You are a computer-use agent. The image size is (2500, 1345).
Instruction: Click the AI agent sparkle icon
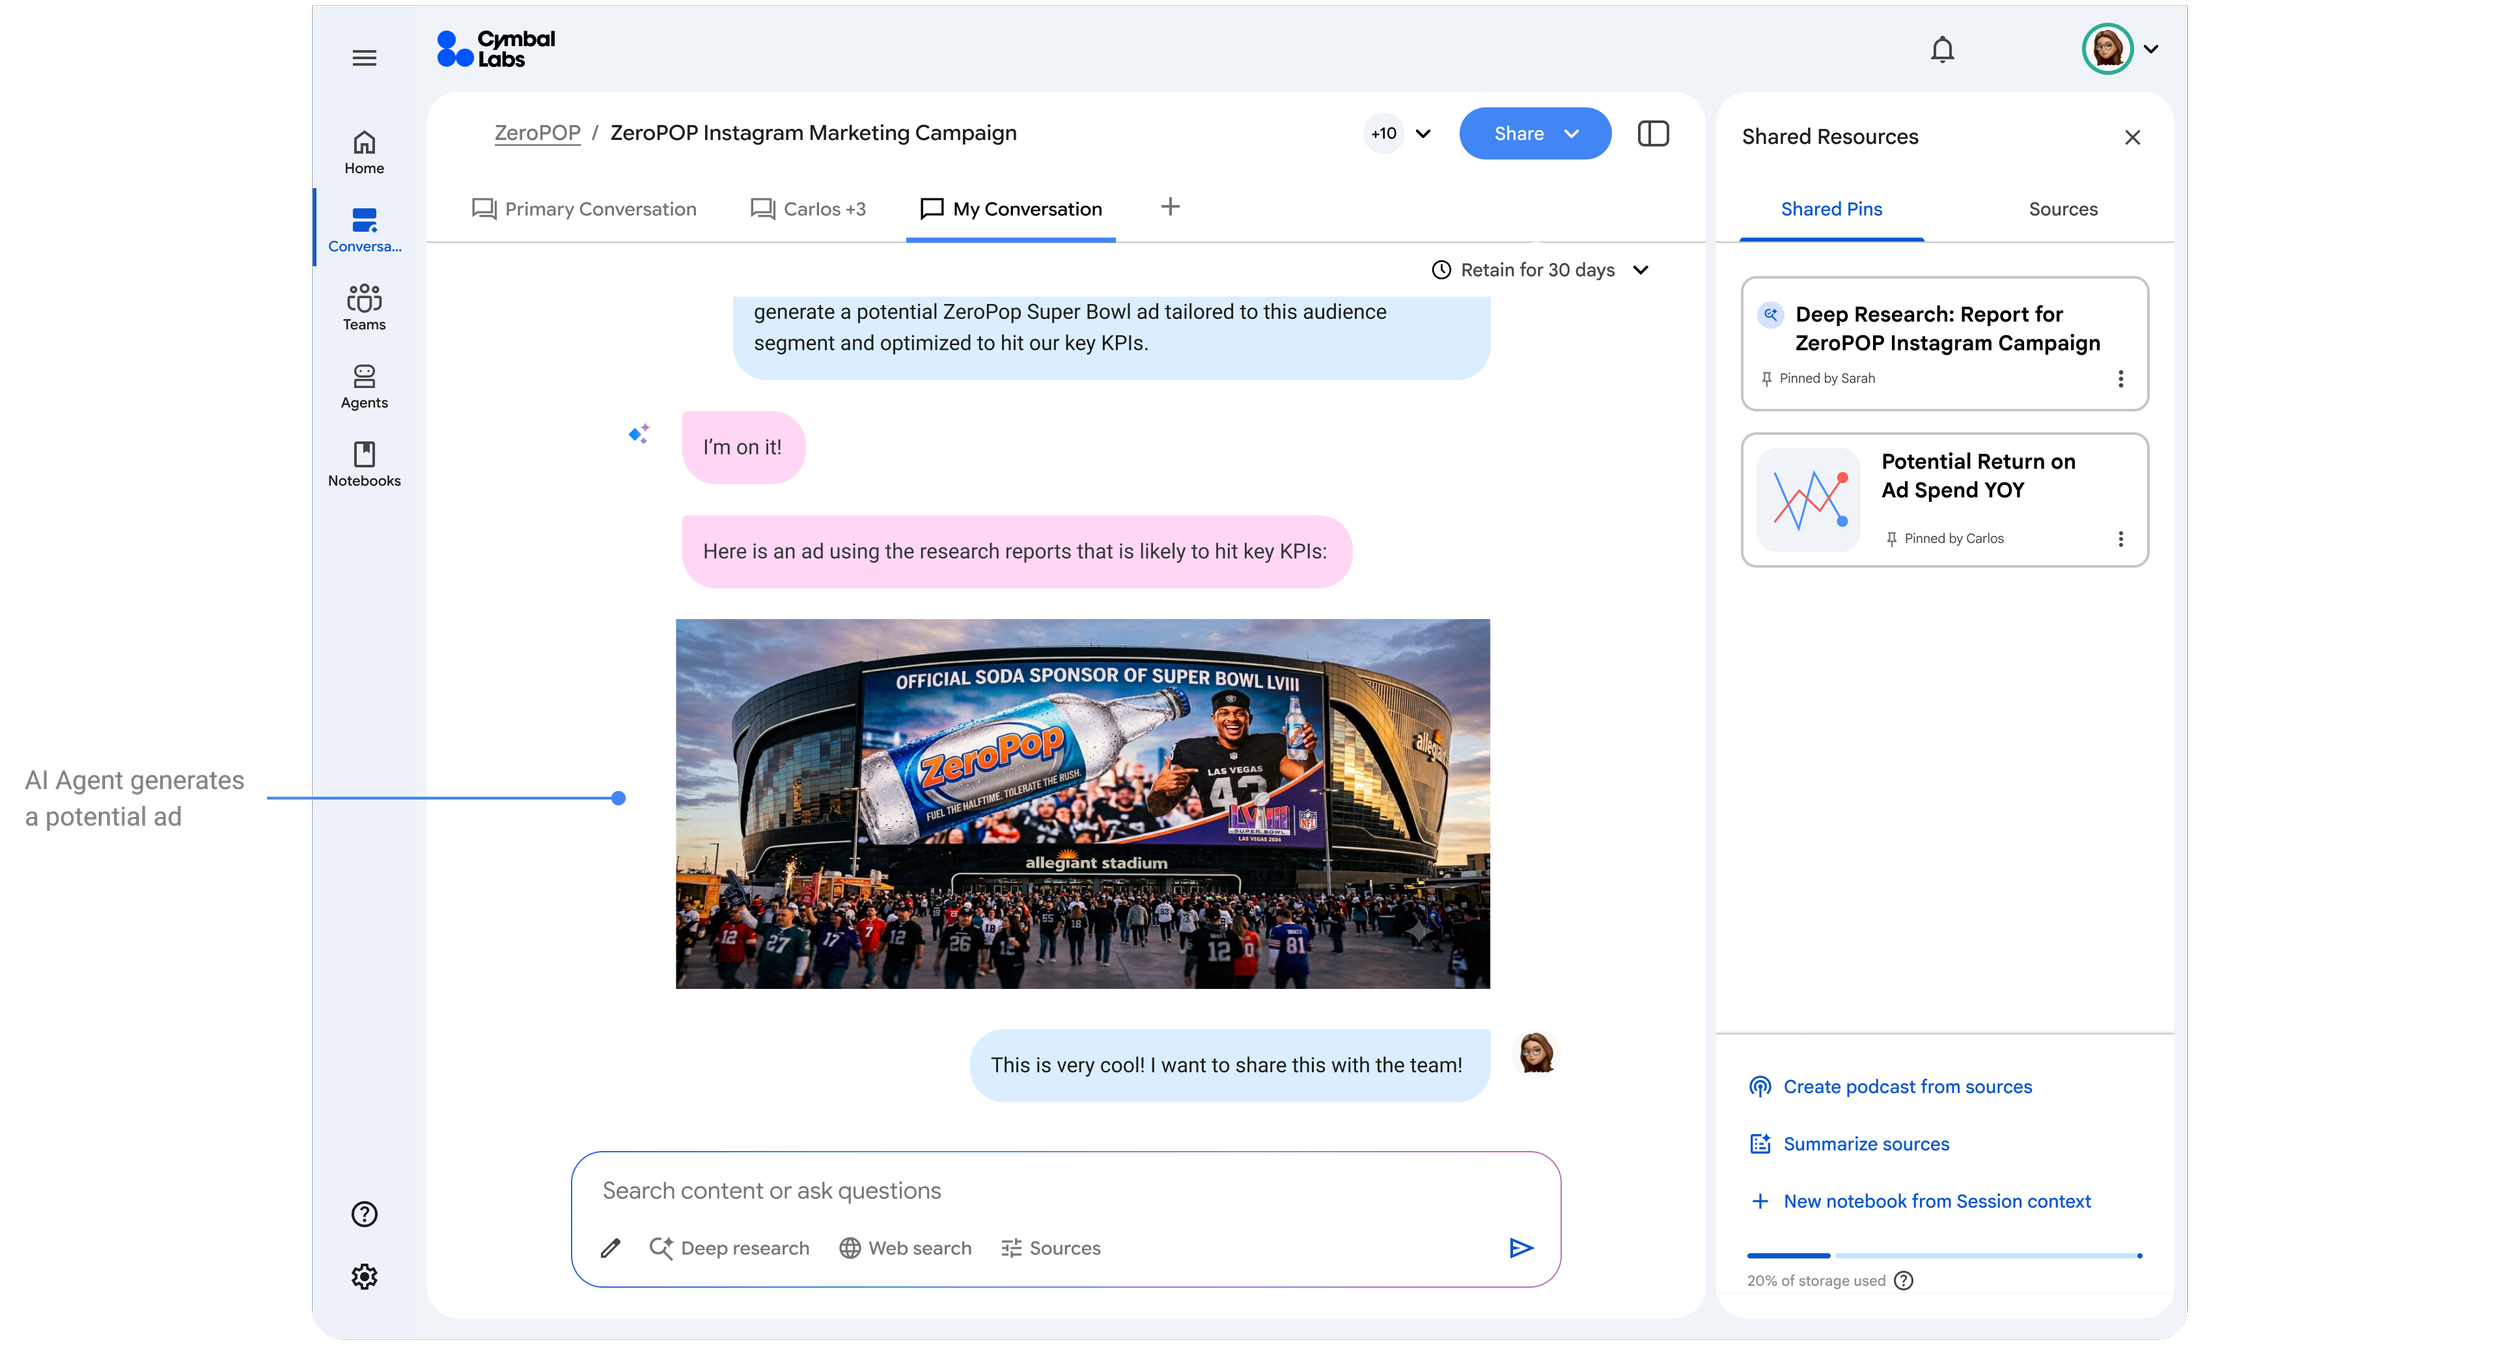point(639,433)
